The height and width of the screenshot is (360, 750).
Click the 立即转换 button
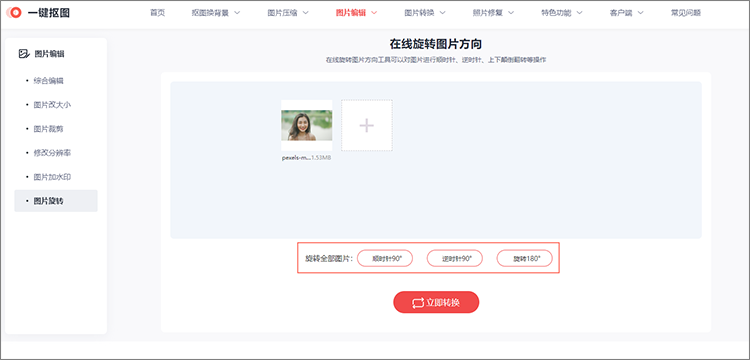point(436,302)
